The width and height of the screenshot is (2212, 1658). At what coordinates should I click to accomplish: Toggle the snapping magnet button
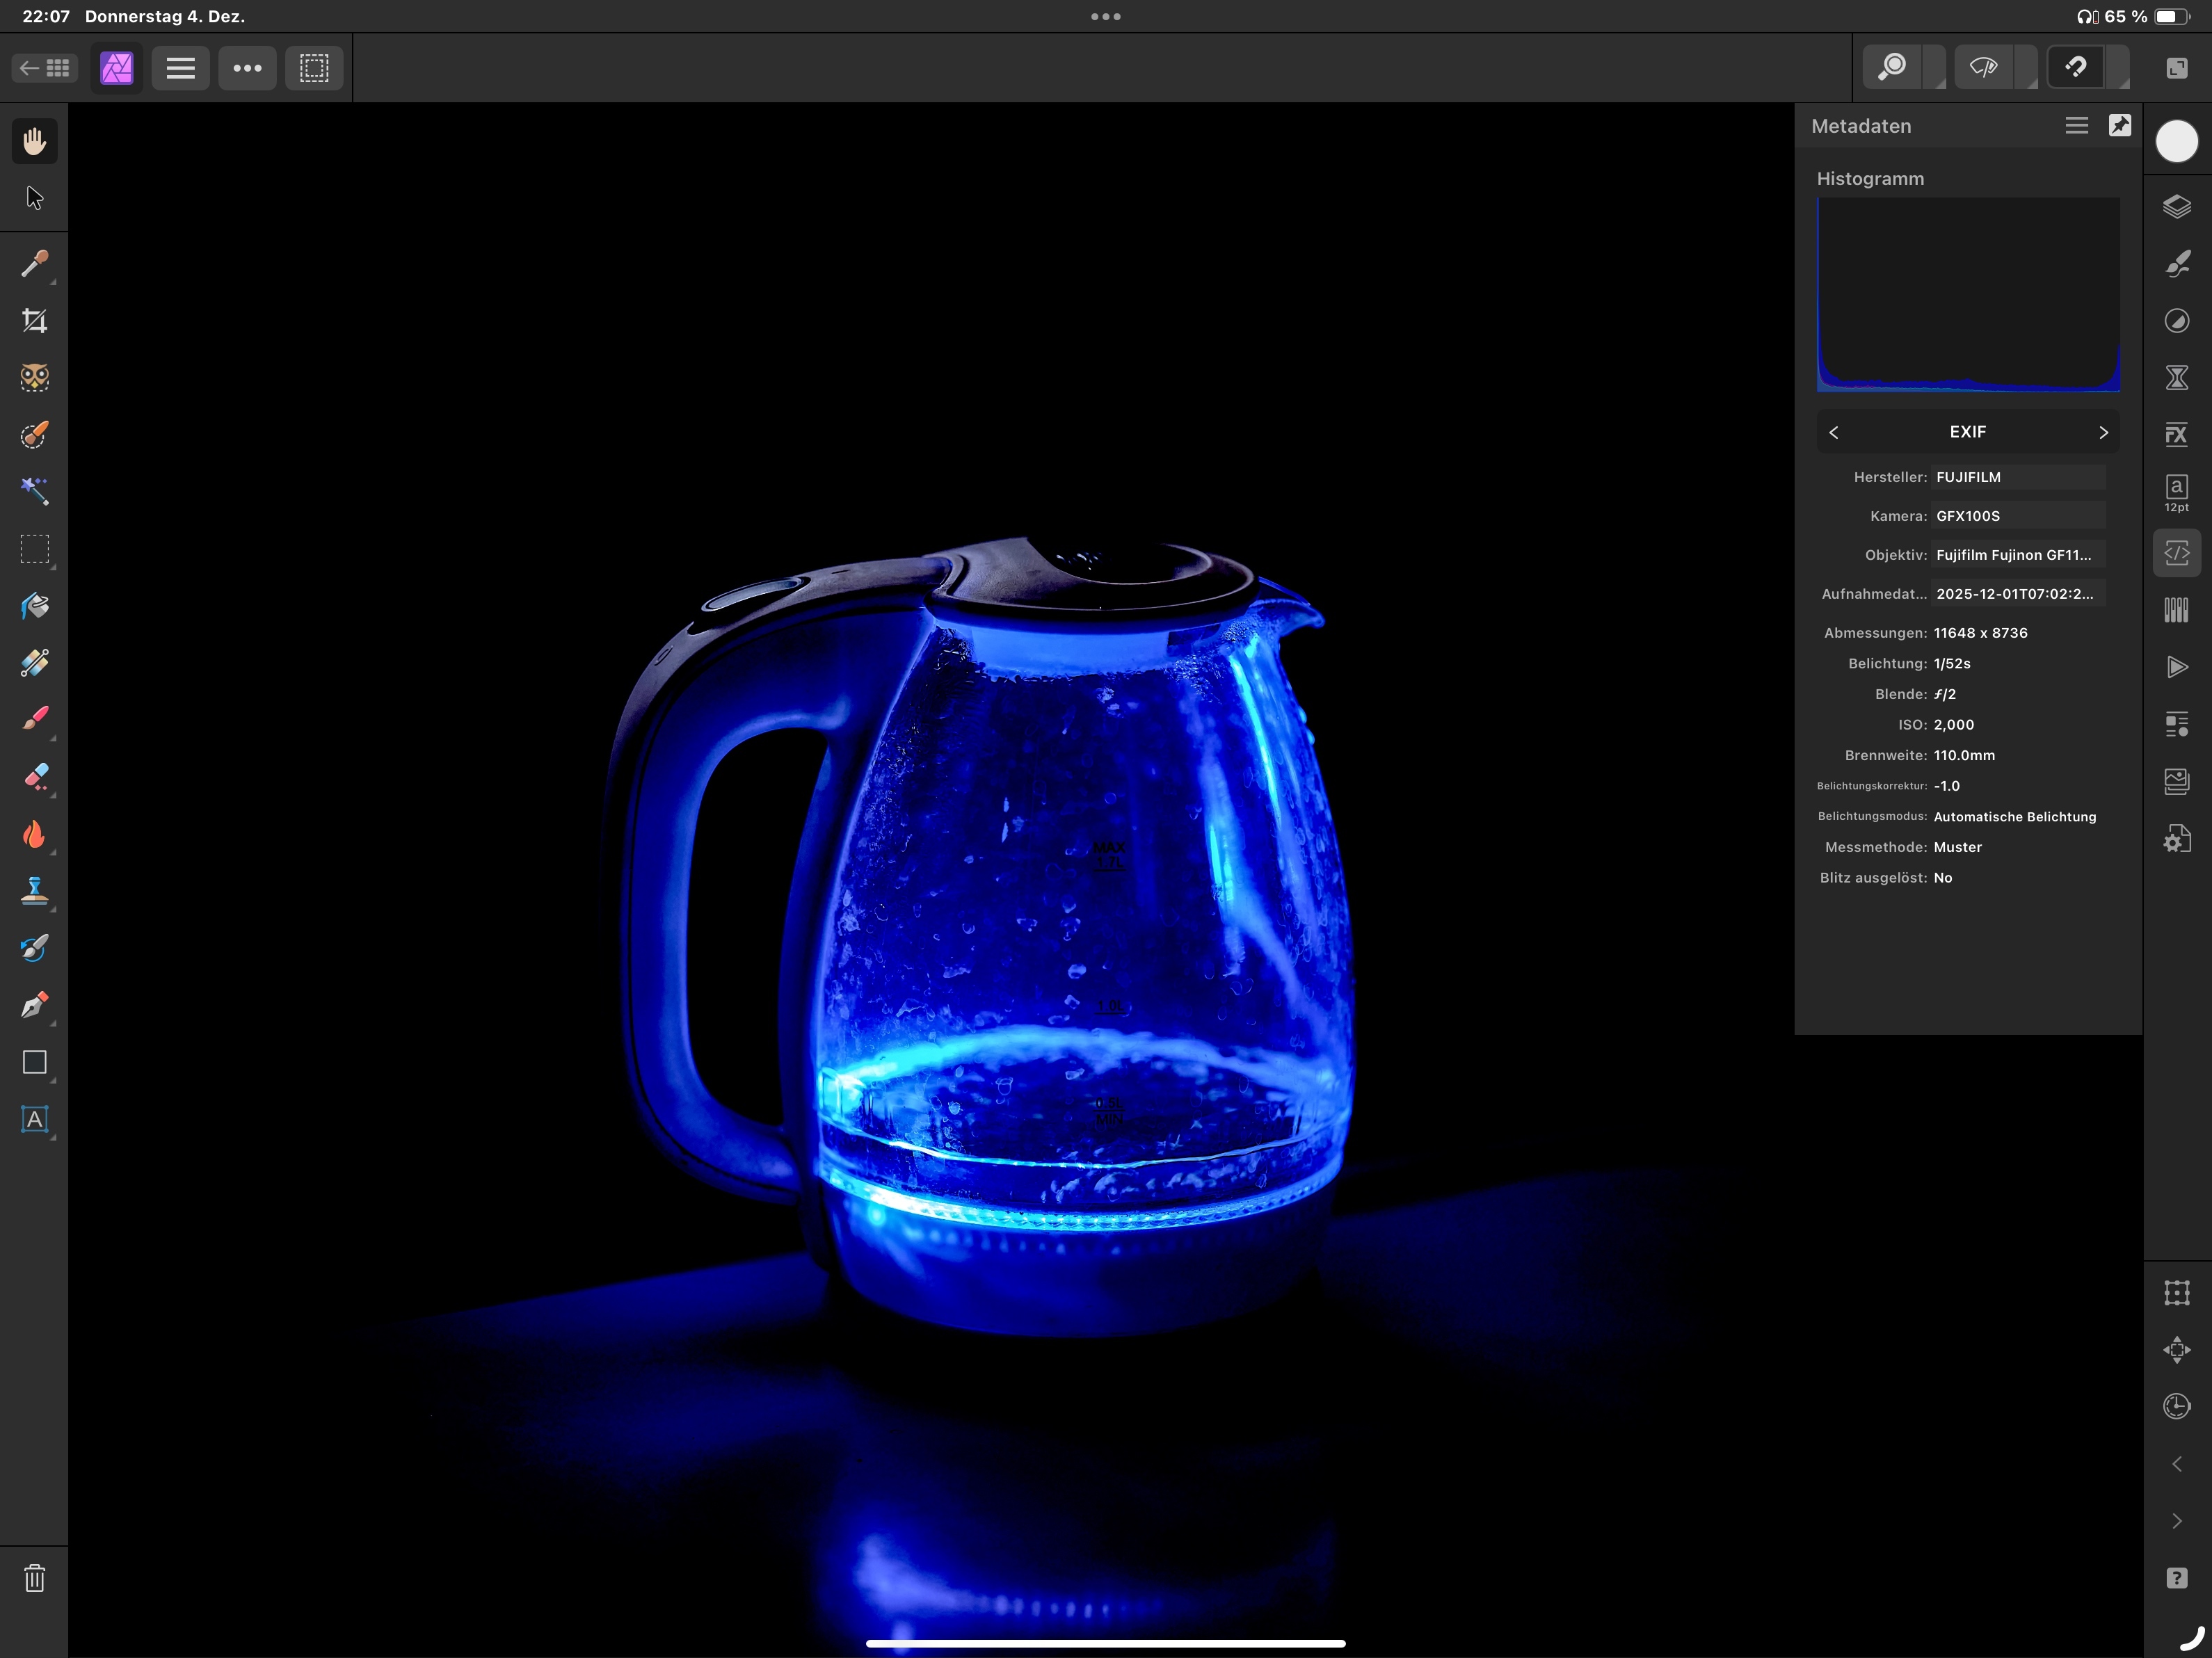pyautogui.click(x=2076, y=68)
